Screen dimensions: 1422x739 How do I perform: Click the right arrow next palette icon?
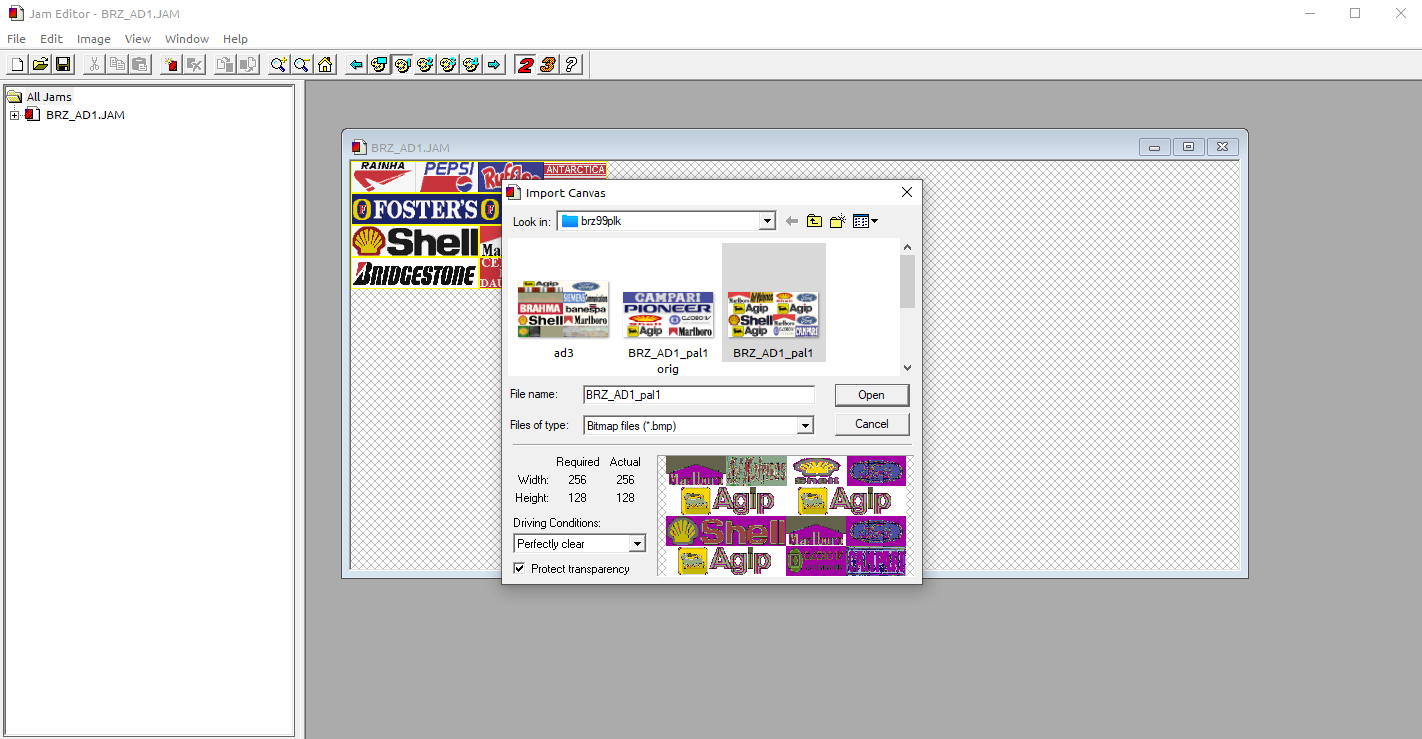(x=494, y=65)
